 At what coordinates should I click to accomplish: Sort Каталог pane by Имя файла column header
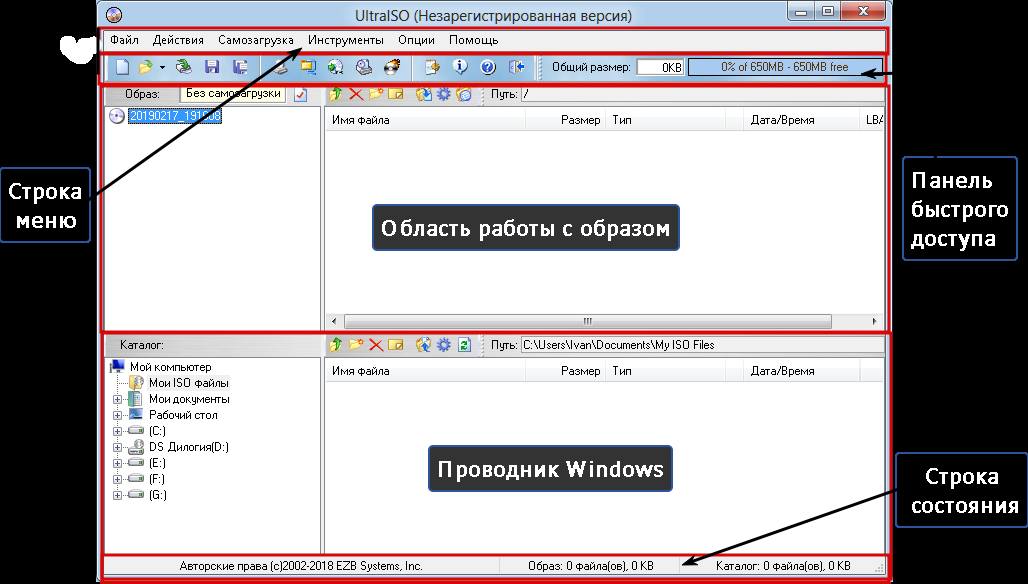(x=425, y=371)
